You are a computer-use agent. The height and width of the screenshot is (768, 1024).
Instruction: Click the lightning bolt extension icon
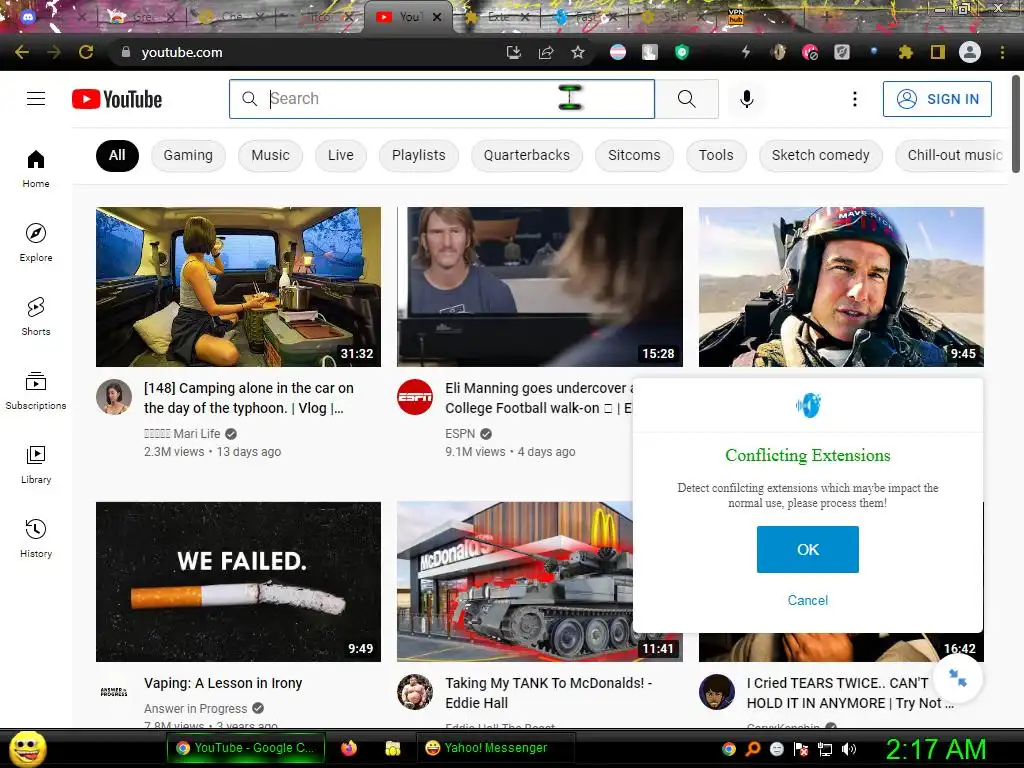point(746,52)
